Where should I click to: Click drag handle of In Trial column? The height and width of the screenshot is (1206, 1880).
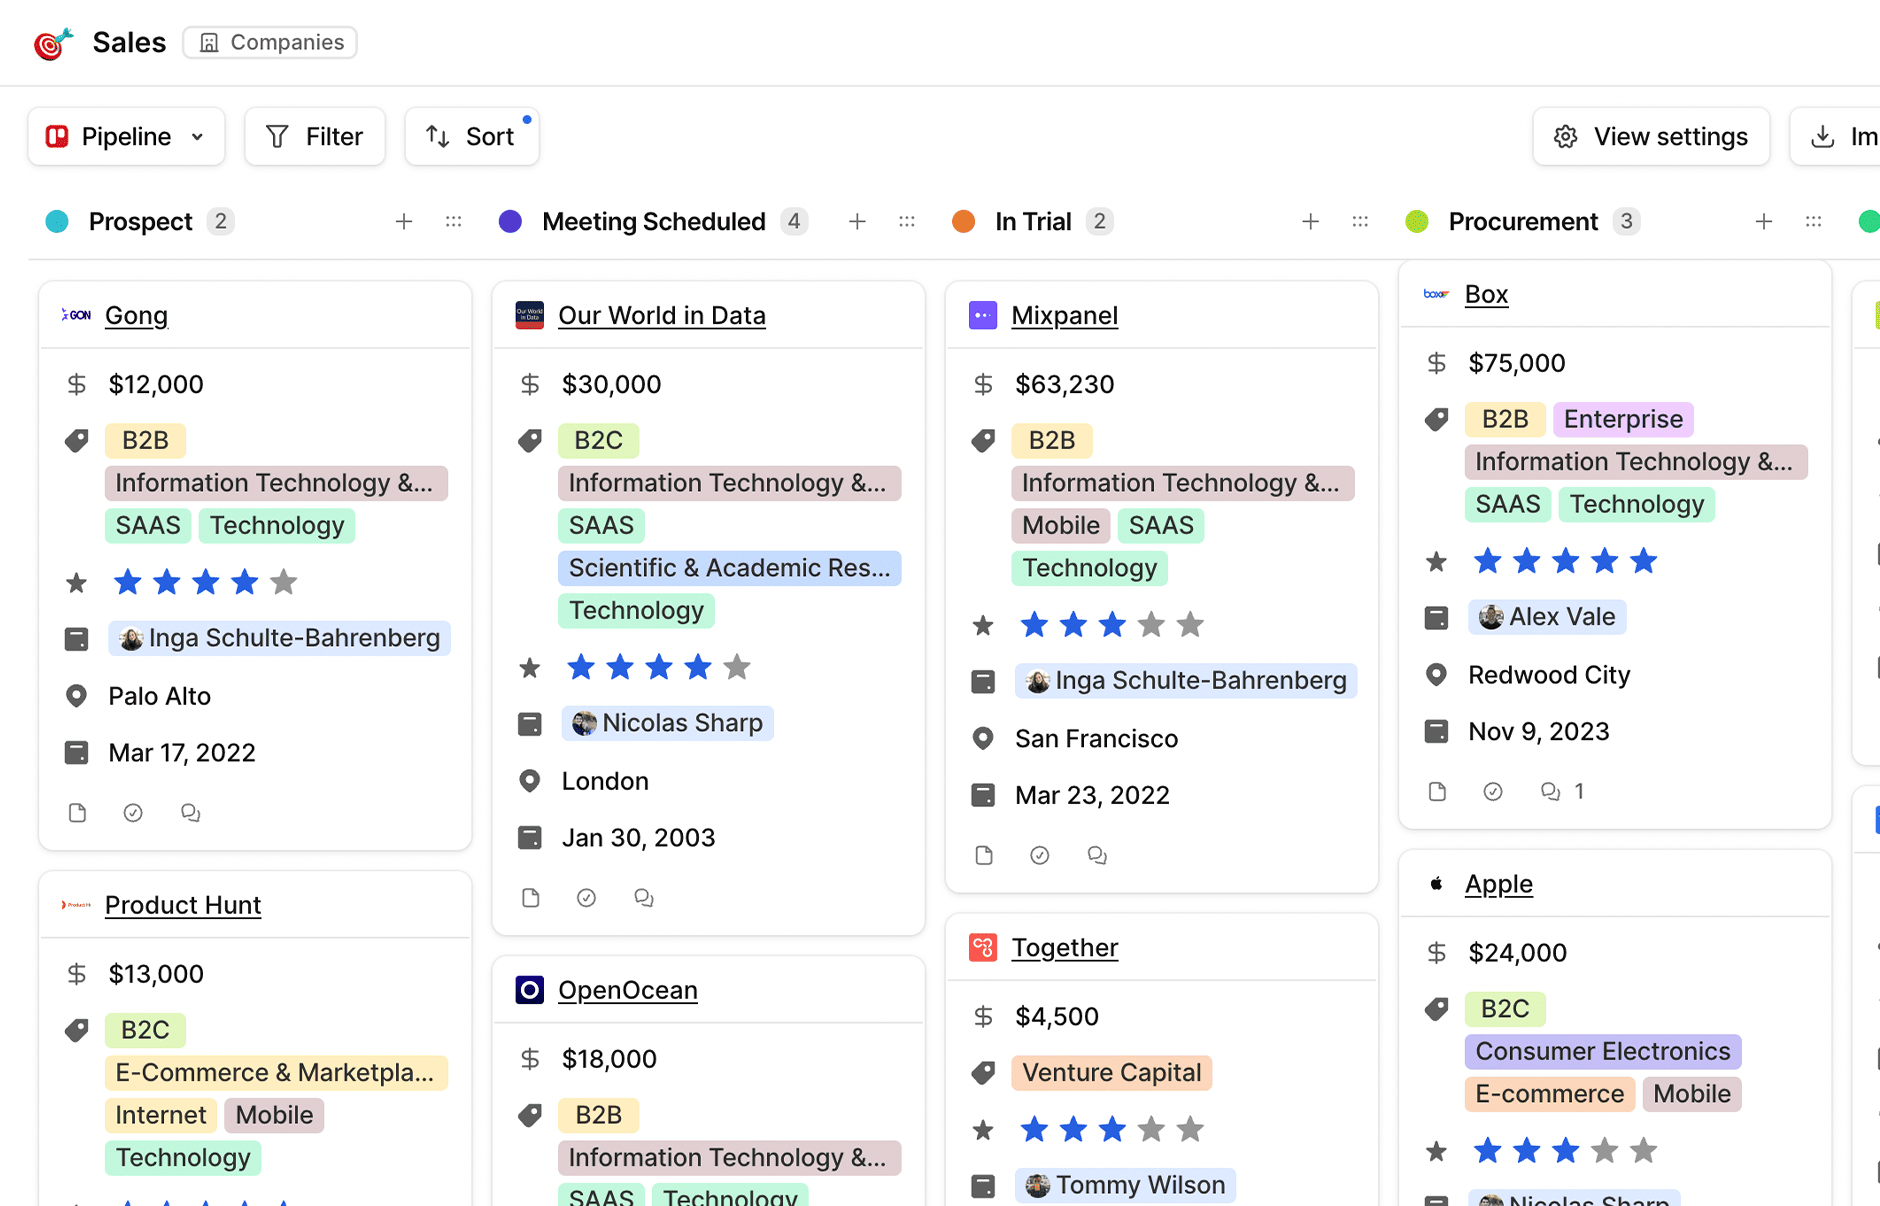pyautogui.click(x=1360, y=221)
